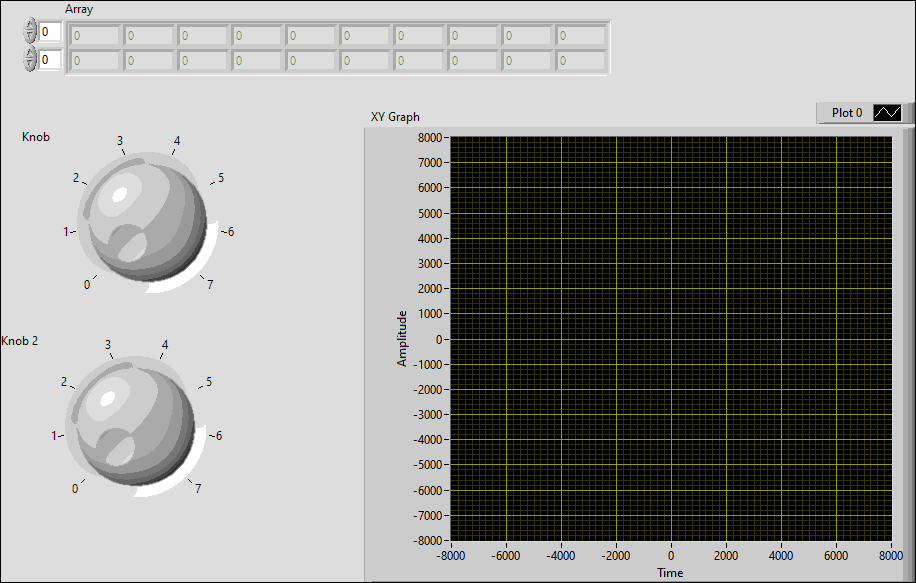Screen dimensions: 916x583
Task: Click the Array's lower index number field
Action: (x=50, y=60)
